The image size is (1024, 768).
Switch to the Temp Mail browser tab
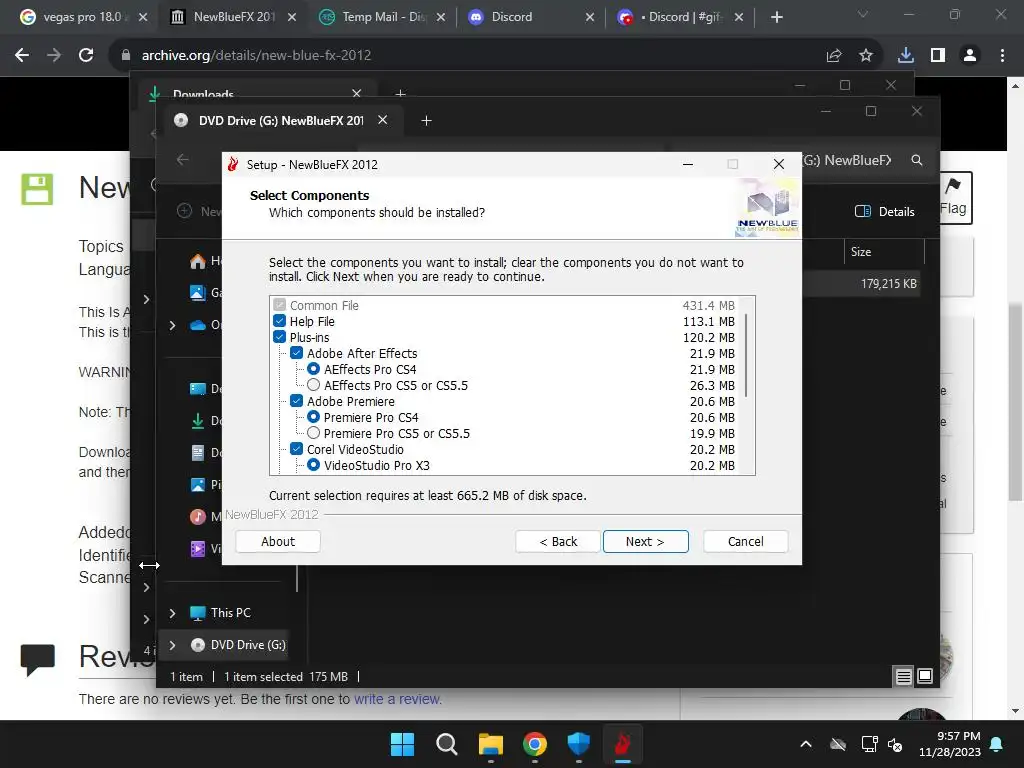[x=382, y=17]
